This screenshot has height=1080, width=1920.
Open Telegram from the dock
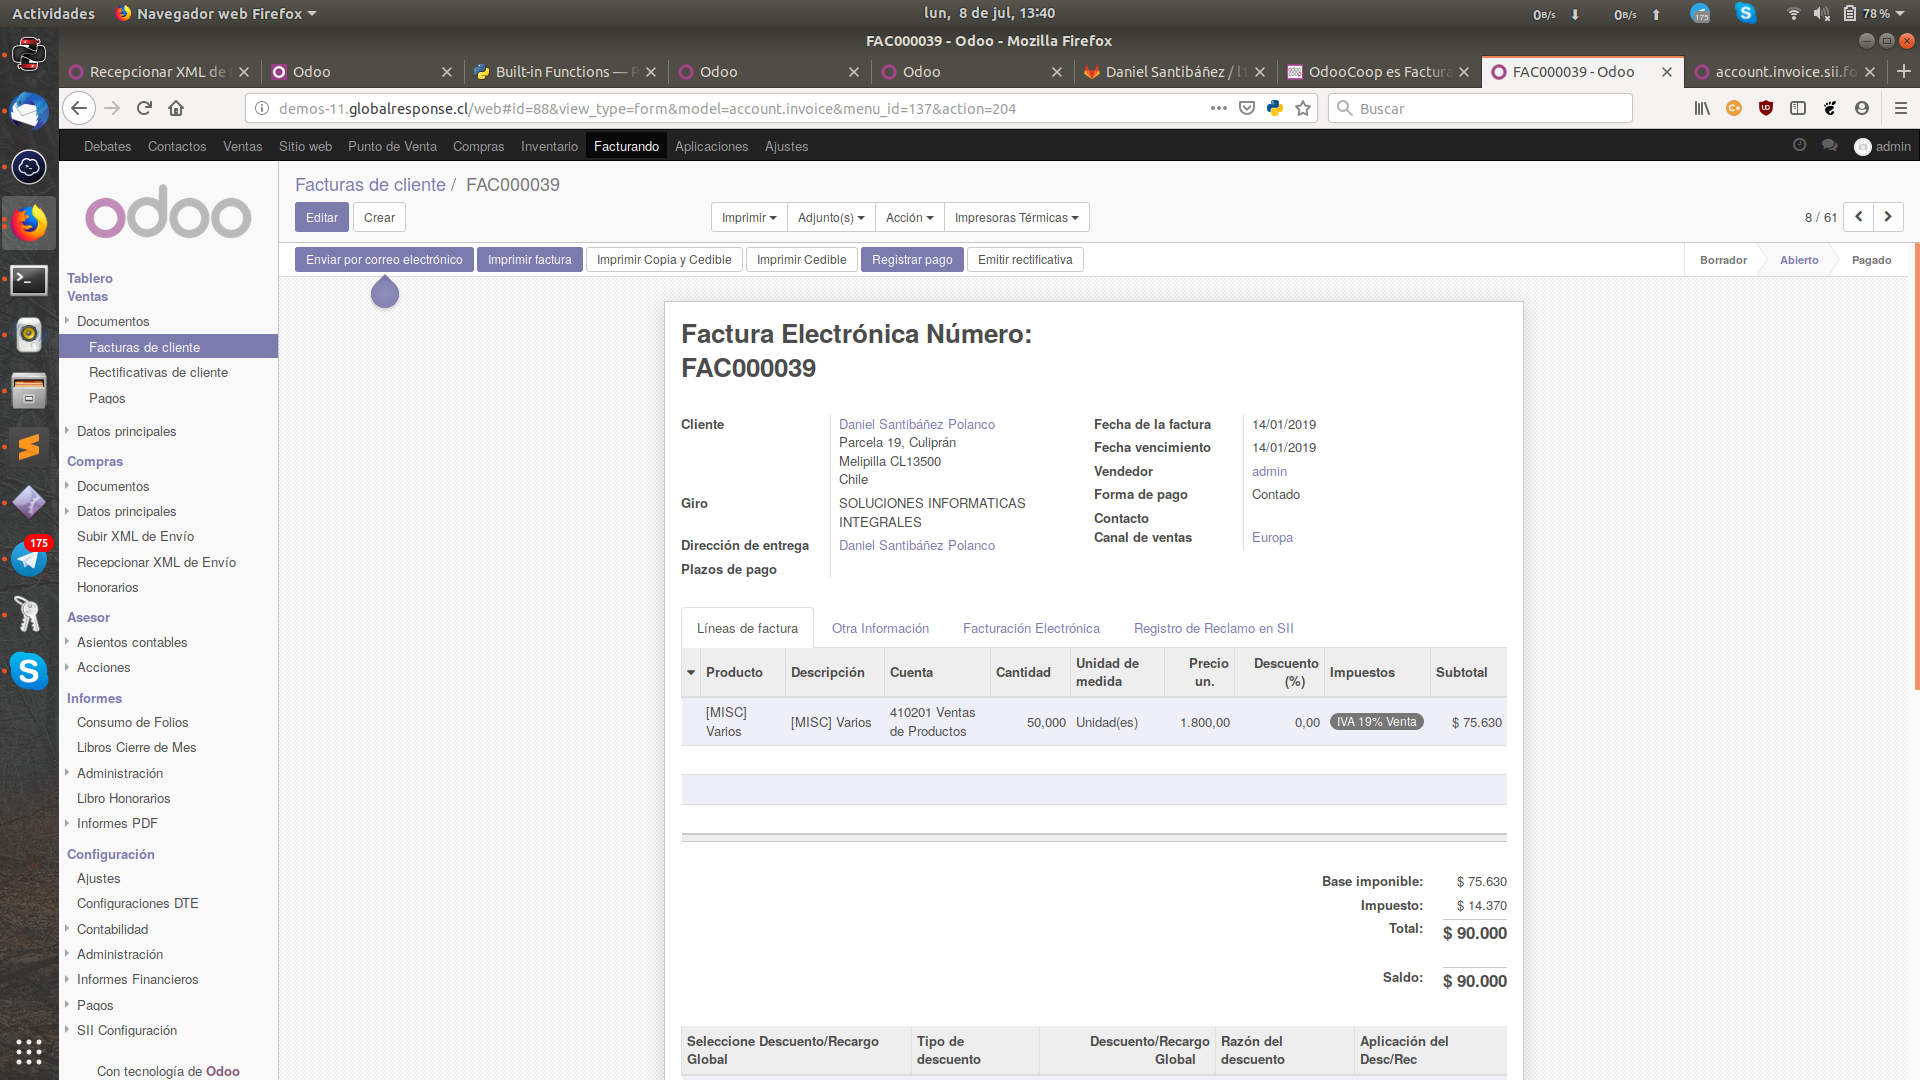pos(29,557)
